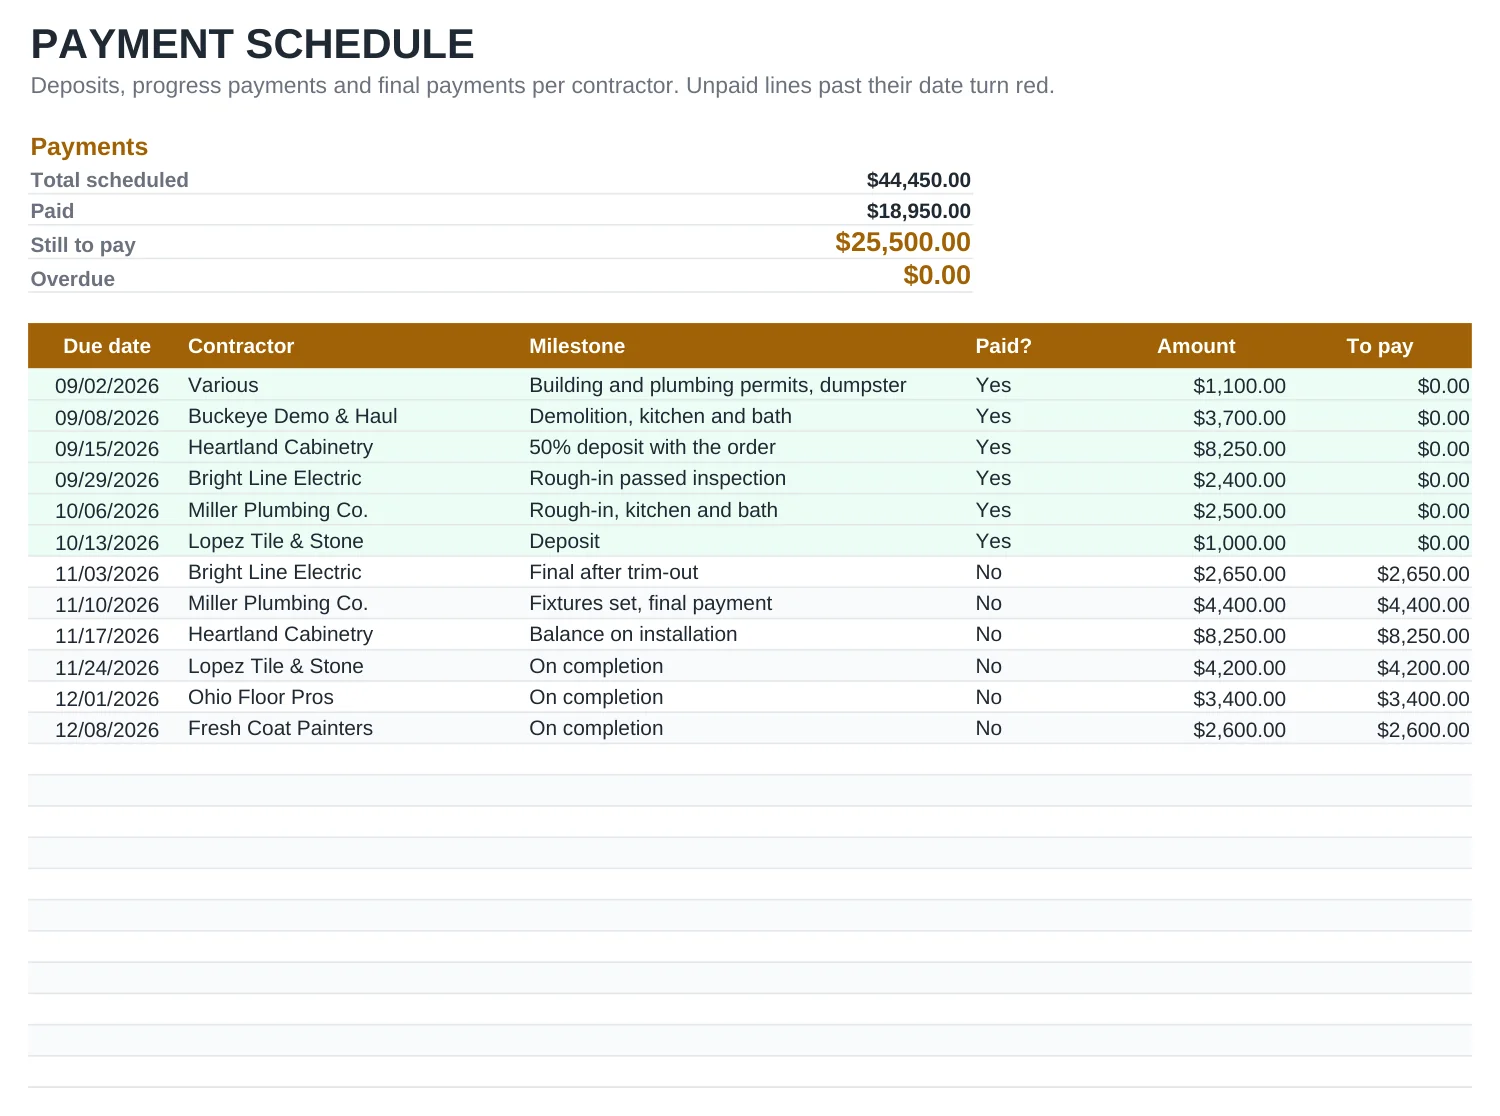
Task: Click the due date 12/08/2026
Action: [x=107, y=730]
